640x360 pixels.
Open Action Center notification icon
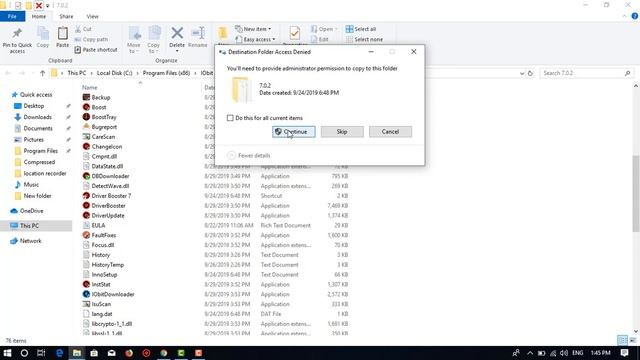(x=624, y=353)
